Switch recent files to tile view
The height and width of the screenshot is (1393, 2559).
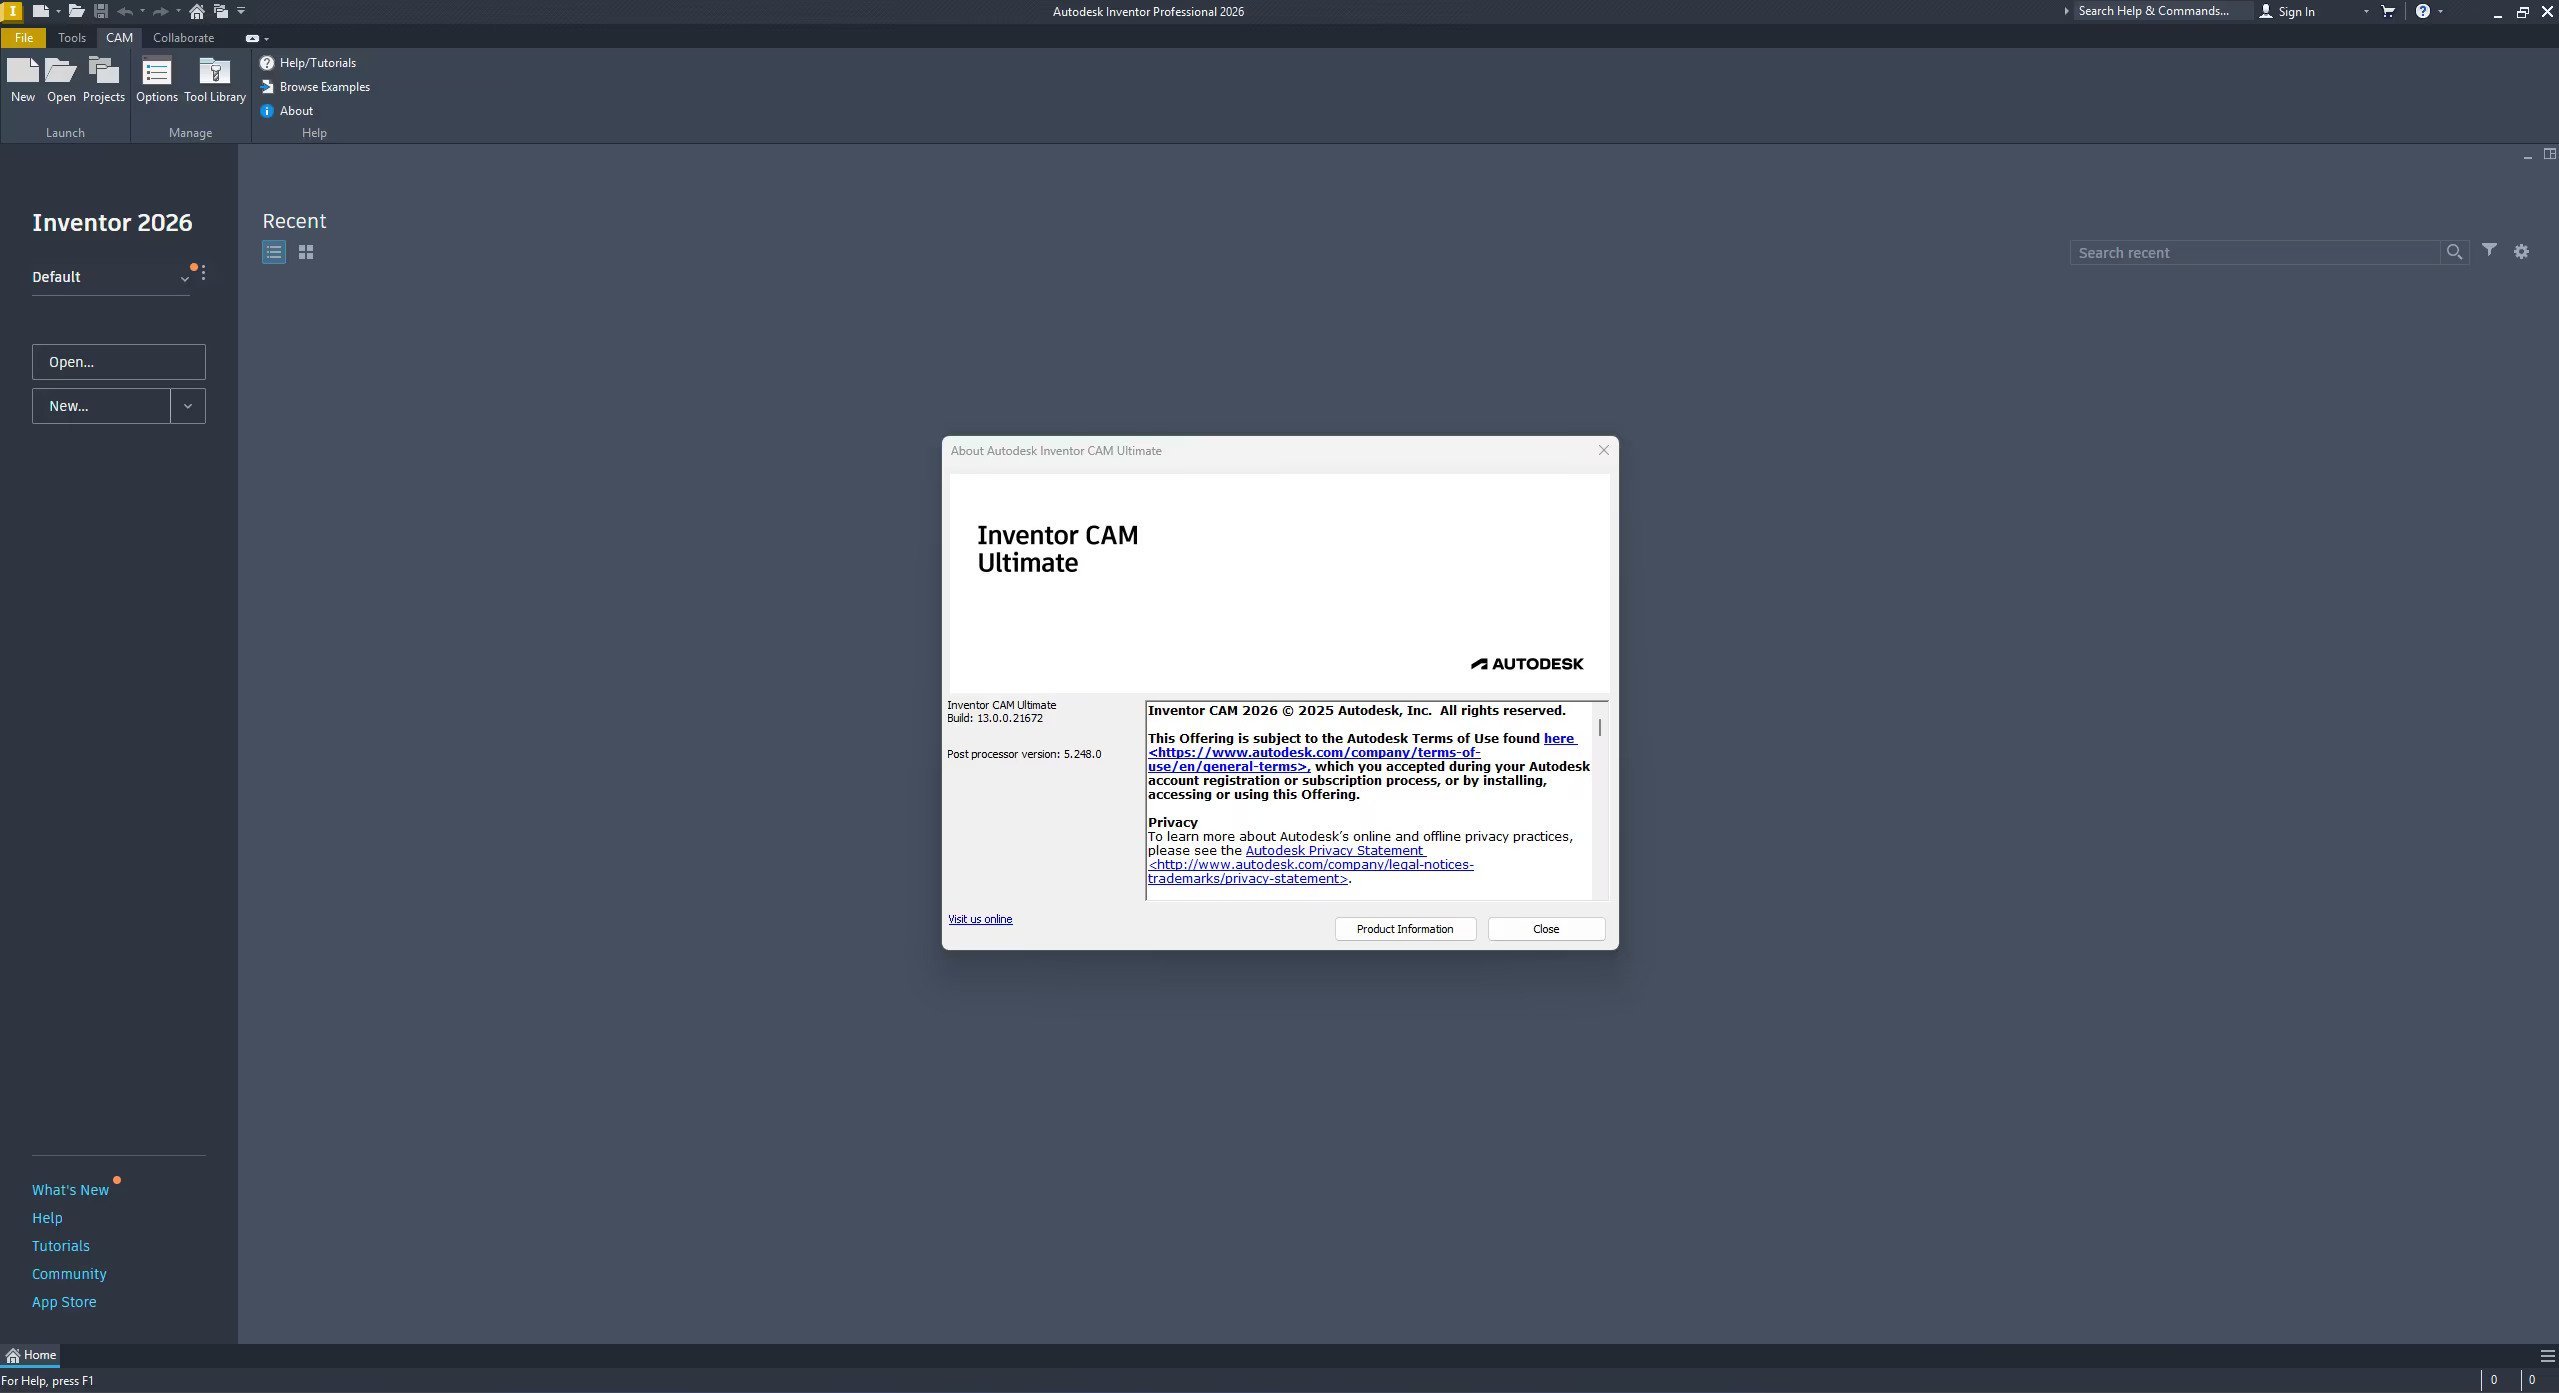coord(306,252)
